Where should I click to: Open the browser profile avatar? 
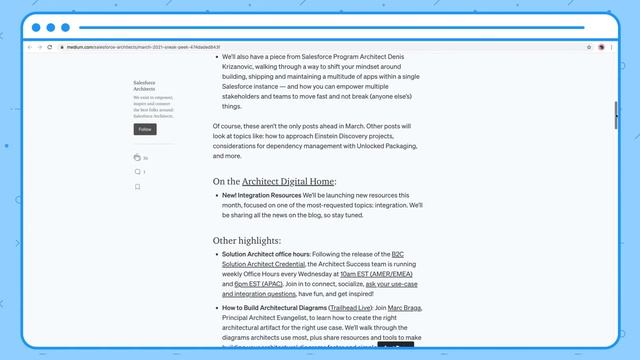point(601,47)
